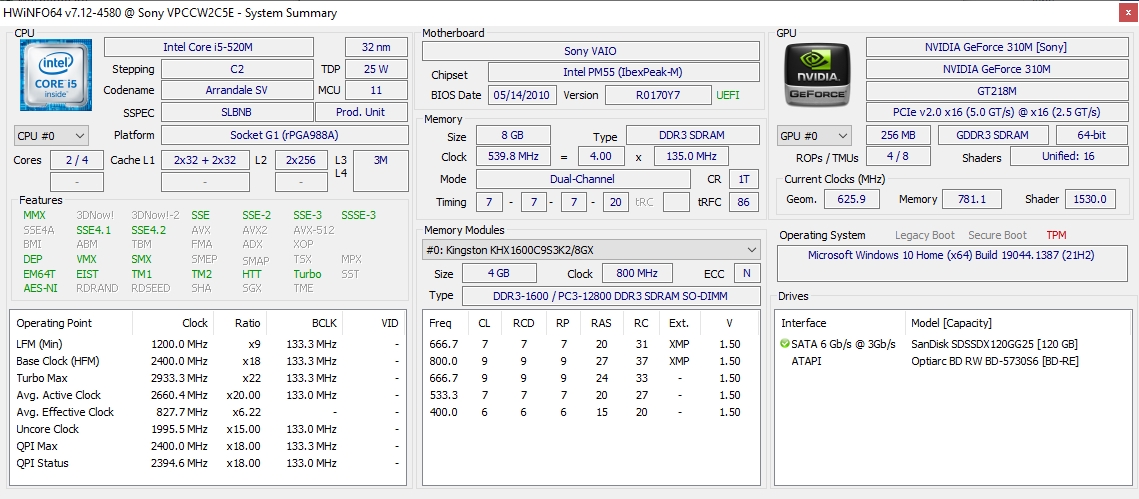1139x499 pixels.
Task: Click the module Size 4 GB field
Action: (x=499, y=274)
